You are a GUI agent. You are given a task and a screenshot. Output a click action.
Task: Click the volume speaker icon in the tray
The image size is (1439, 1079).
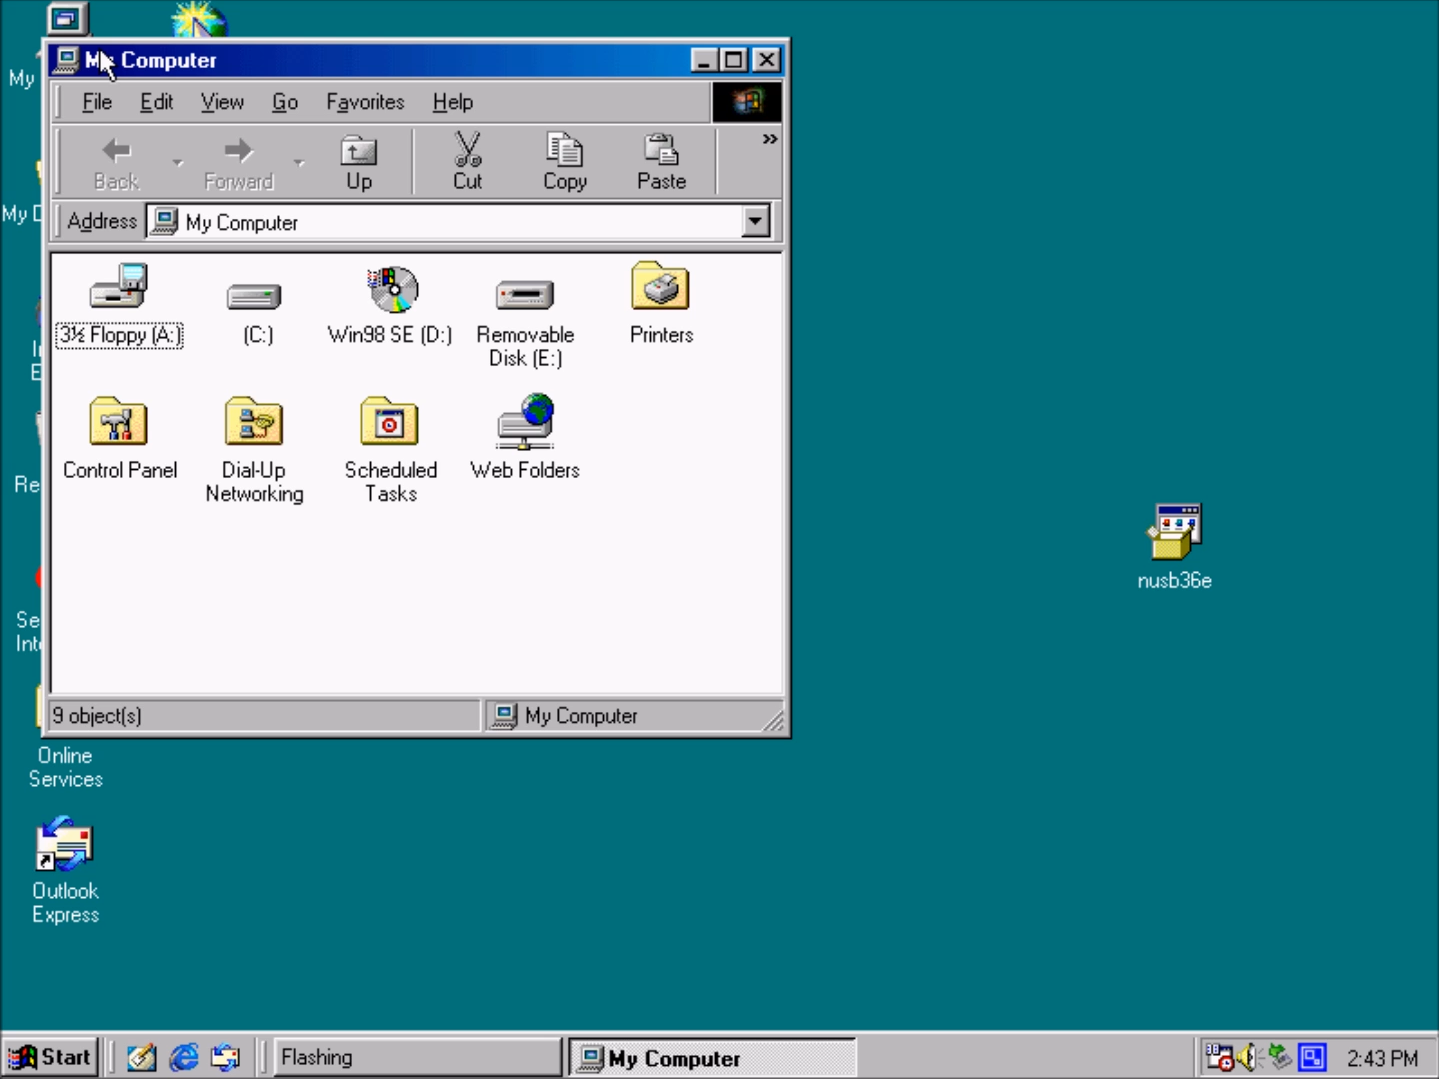[x=1248, y=1057]
